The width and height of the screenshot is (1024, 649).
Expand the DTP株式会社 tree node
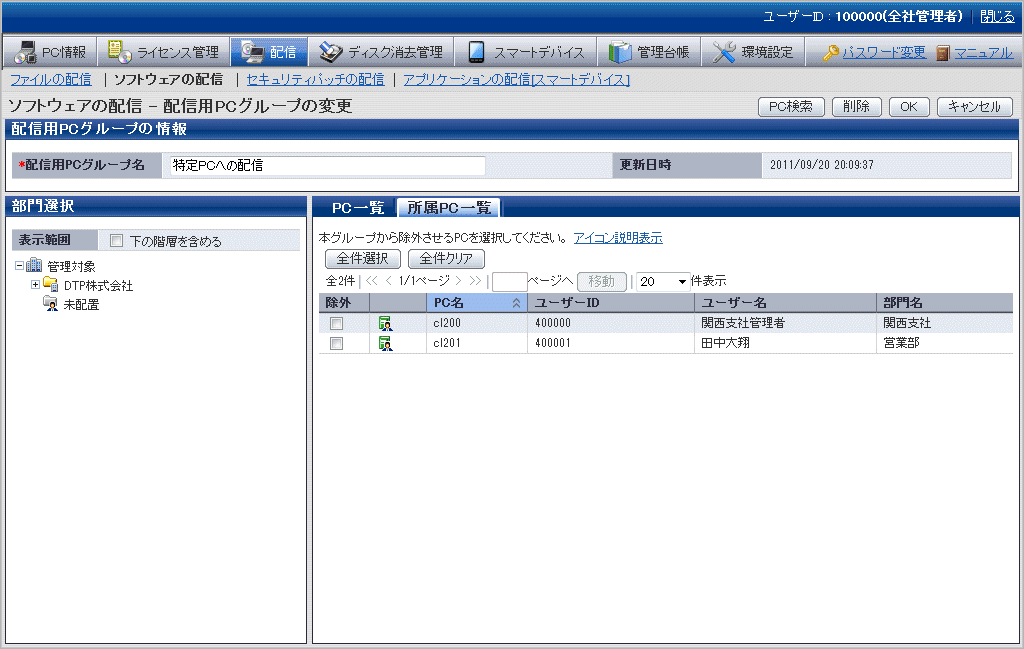point(35,285)
